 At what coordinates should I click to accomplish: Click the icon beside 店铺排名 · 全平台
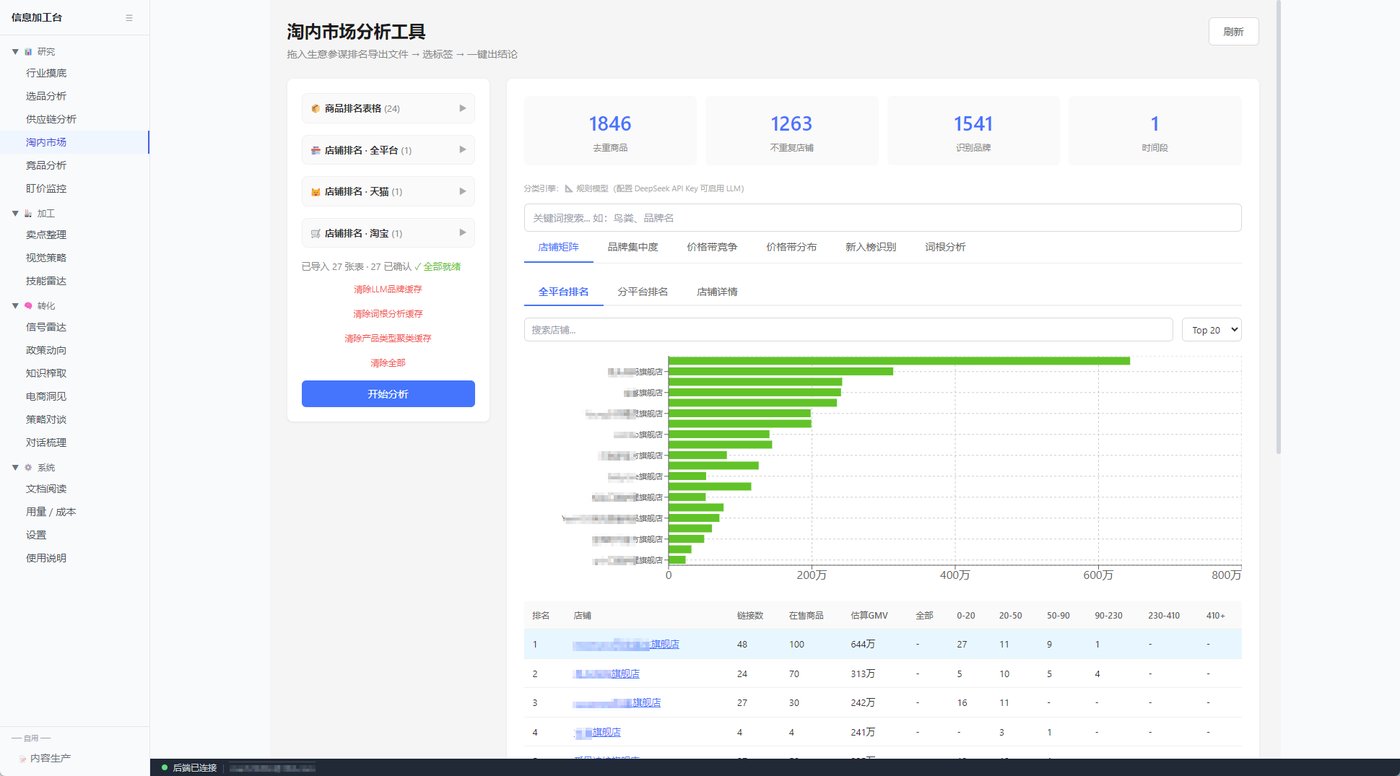(x=315, y=150)
